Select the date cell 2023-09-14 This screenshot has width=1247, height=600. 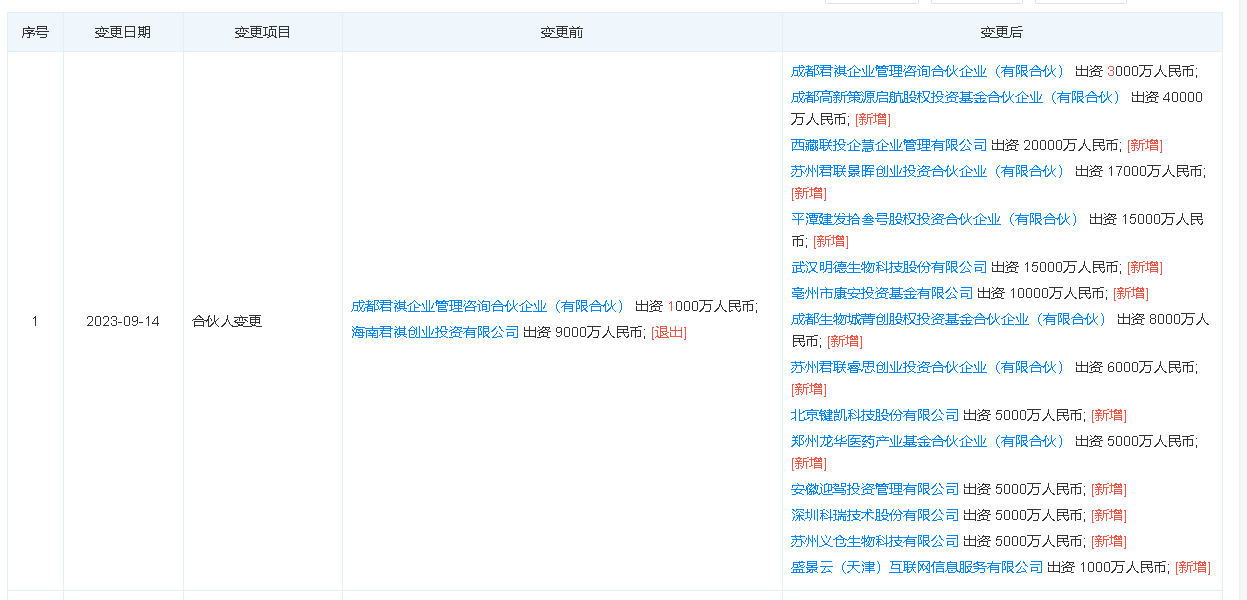(x=123, y=322)
